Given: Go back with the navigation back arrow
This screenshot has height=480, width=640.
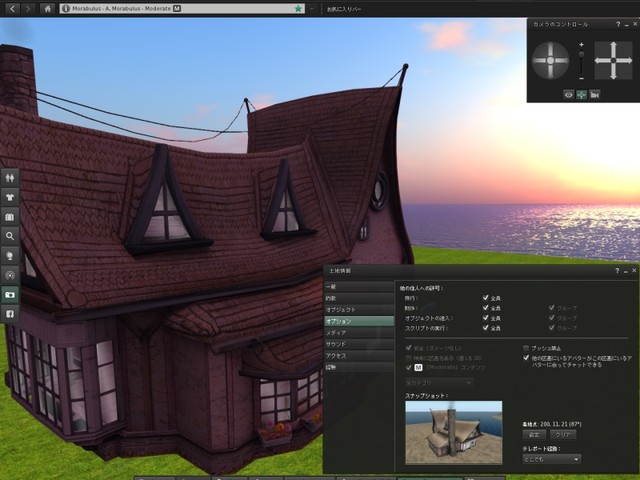Looking at the screenshot, I should pyautogui.click(x=12, y=8).
